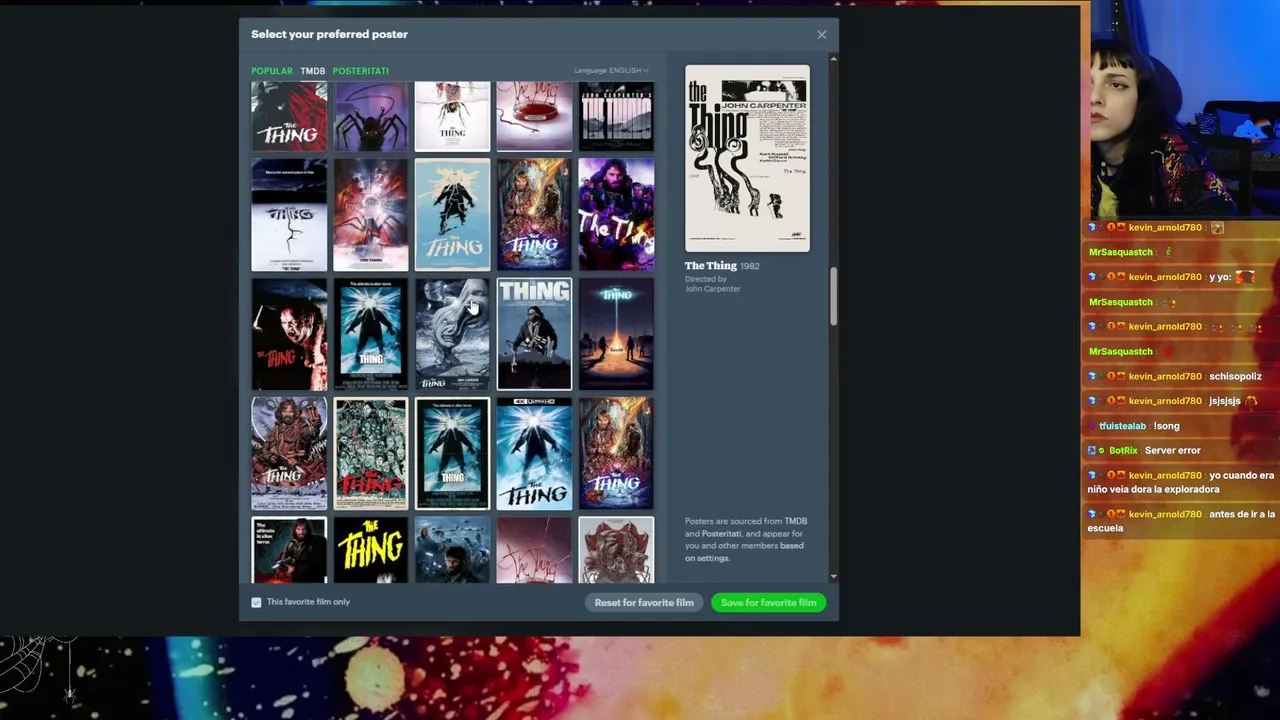Click the streamer webcam feed

(x=1185, y=110)
